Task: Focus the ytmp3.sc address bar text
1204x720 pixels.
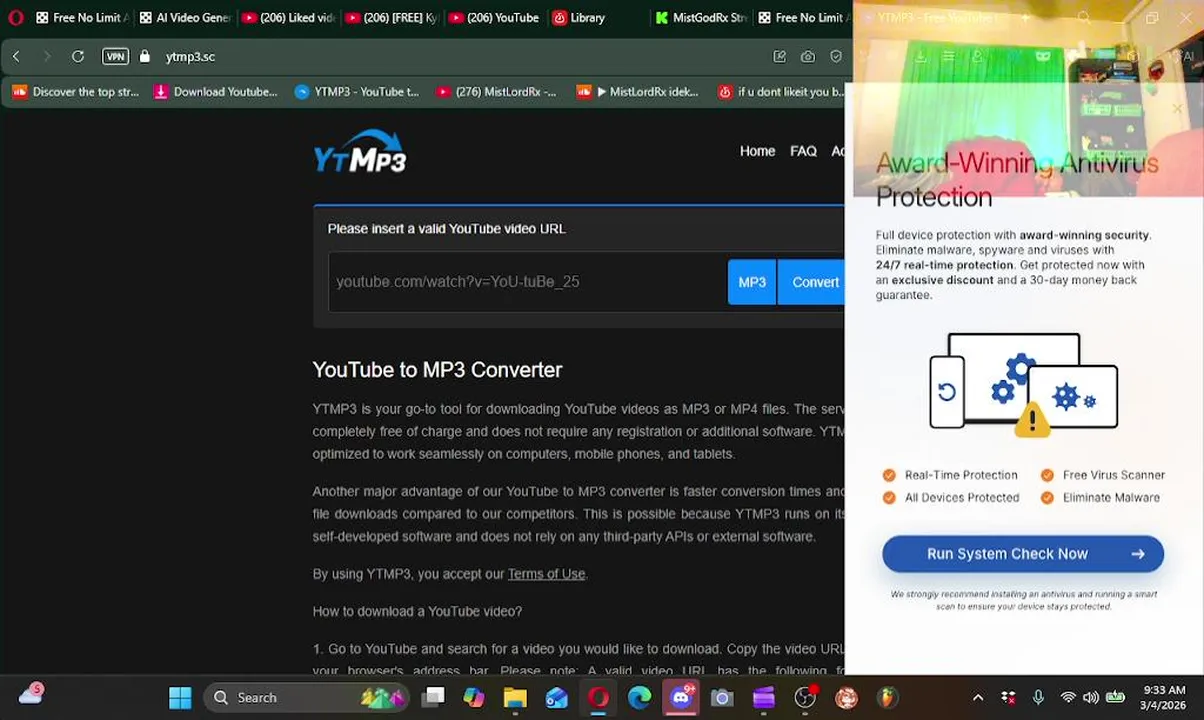Action: 190,57
